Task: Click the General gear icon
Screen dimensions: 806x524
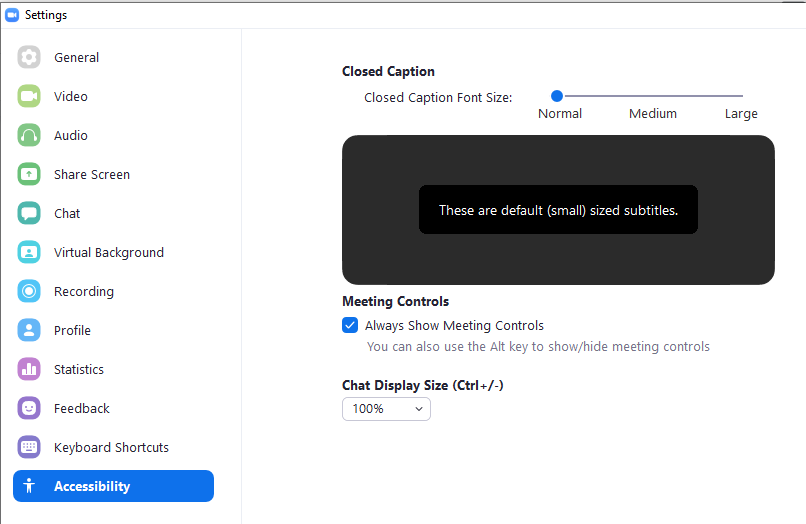Action: 29,57
